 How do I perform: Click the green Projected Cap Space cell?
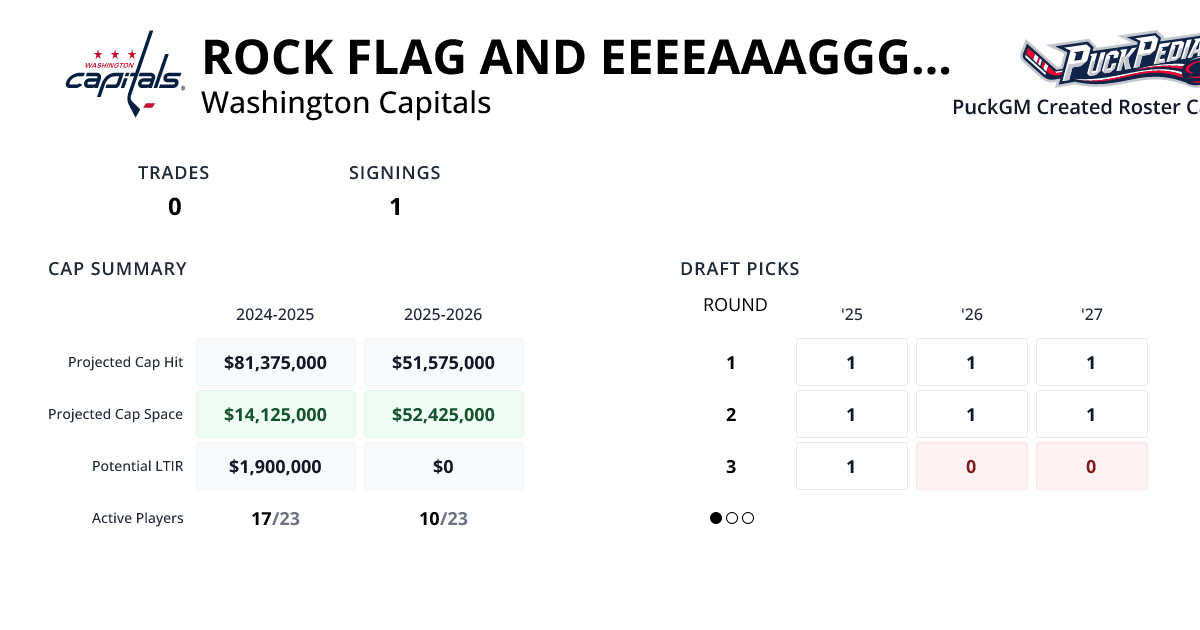coord(276,414)
